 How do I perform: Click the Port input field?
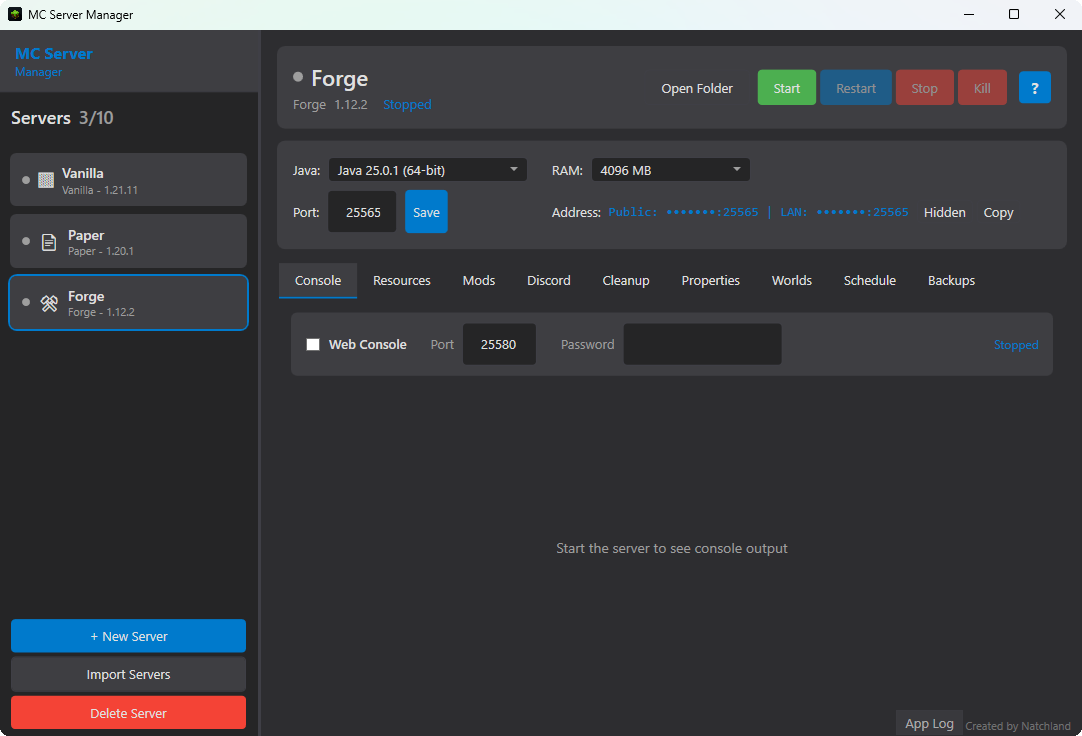(x=362, y=211)
